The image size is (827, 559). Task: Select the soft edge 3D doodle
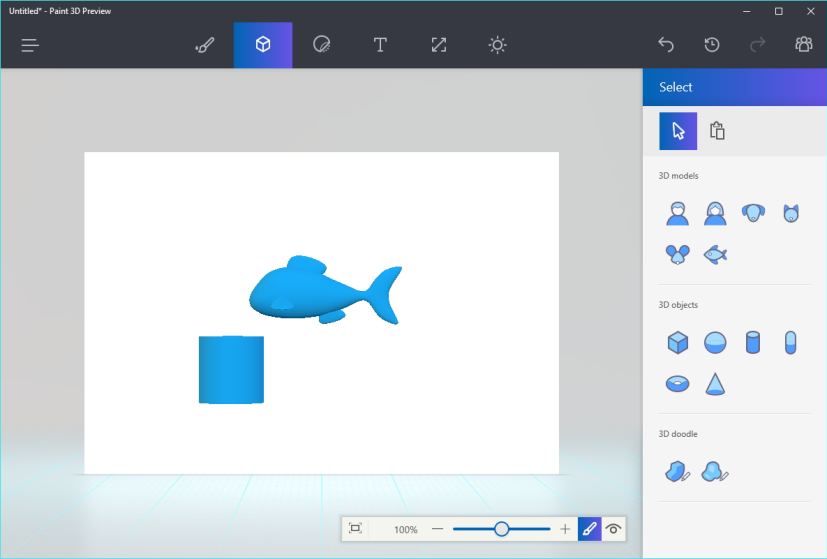(x=715, y=471)
